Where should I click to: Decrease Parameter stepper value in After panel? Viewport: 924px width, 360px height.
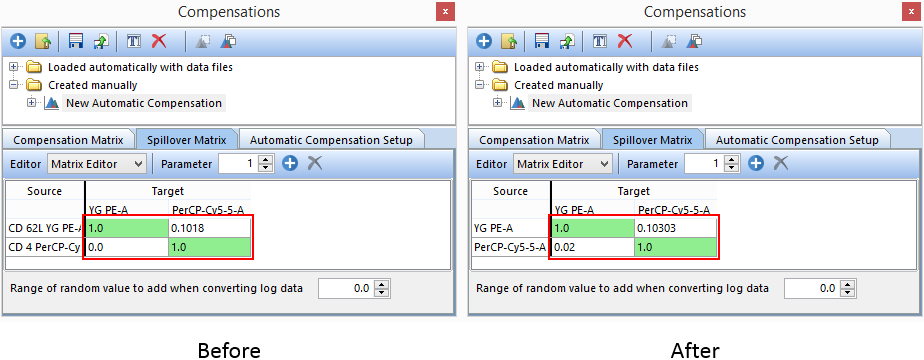pos(732,168)
